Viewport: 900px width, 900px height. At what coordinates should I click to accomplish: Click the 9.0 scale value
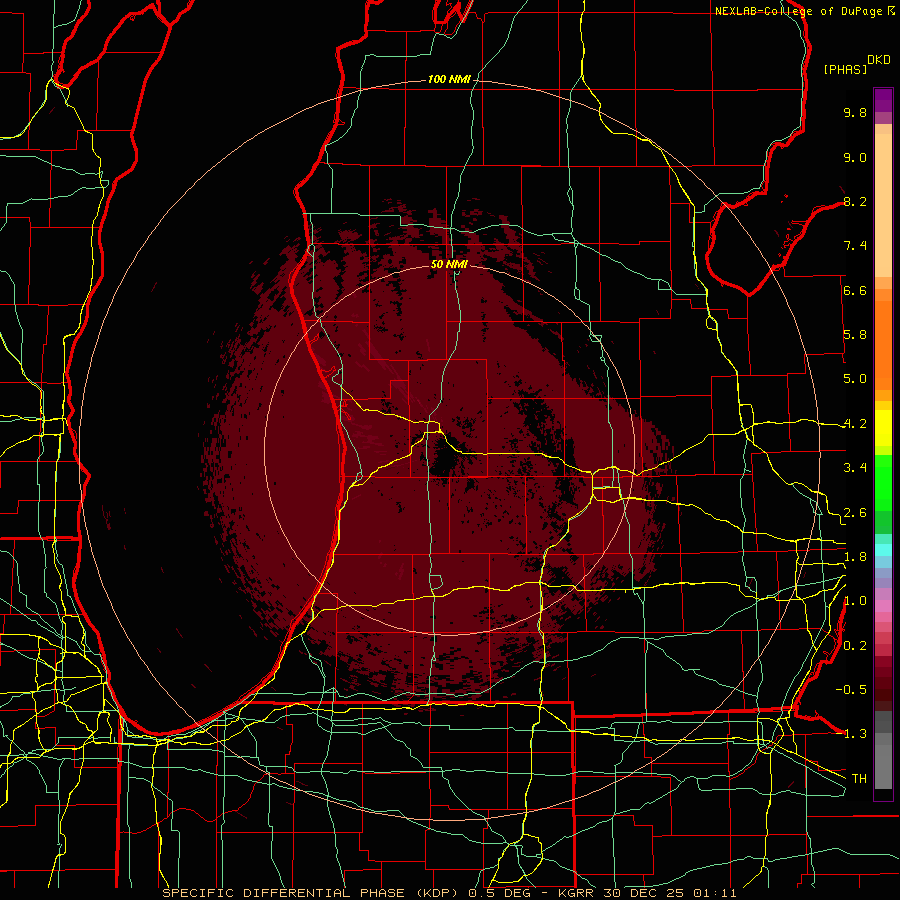point(855,157)
